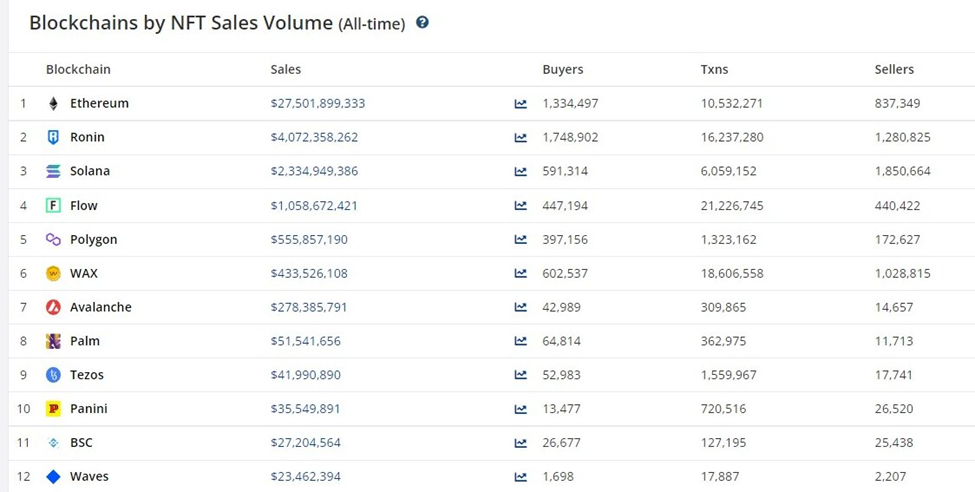Click the Solana logo icon
Image resolution: width=975 pixels, height=492 pixels.
tap(54, 171)
